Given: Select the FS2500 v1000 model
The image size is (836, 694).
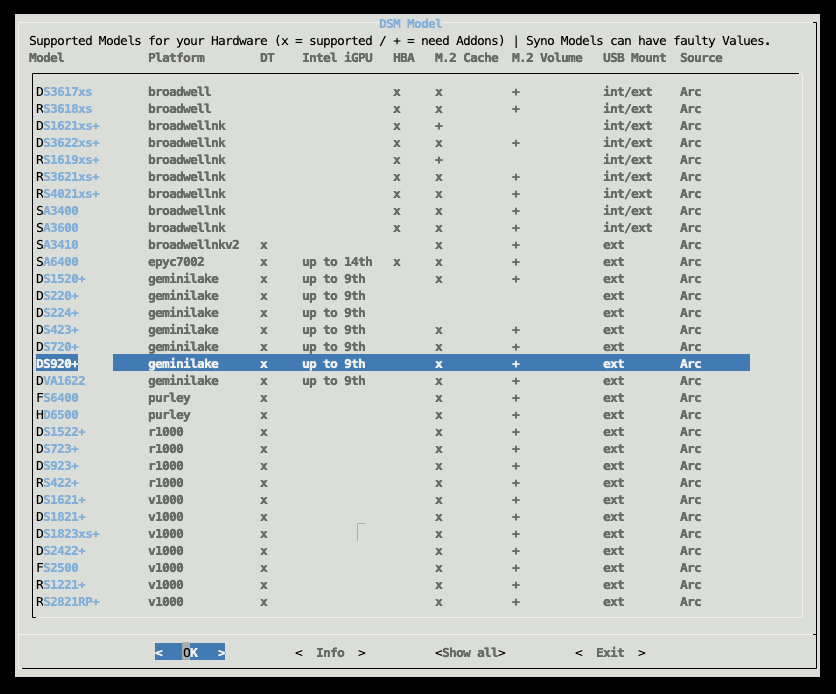Looking at the screenshot, I should click(x=57, y=568).
